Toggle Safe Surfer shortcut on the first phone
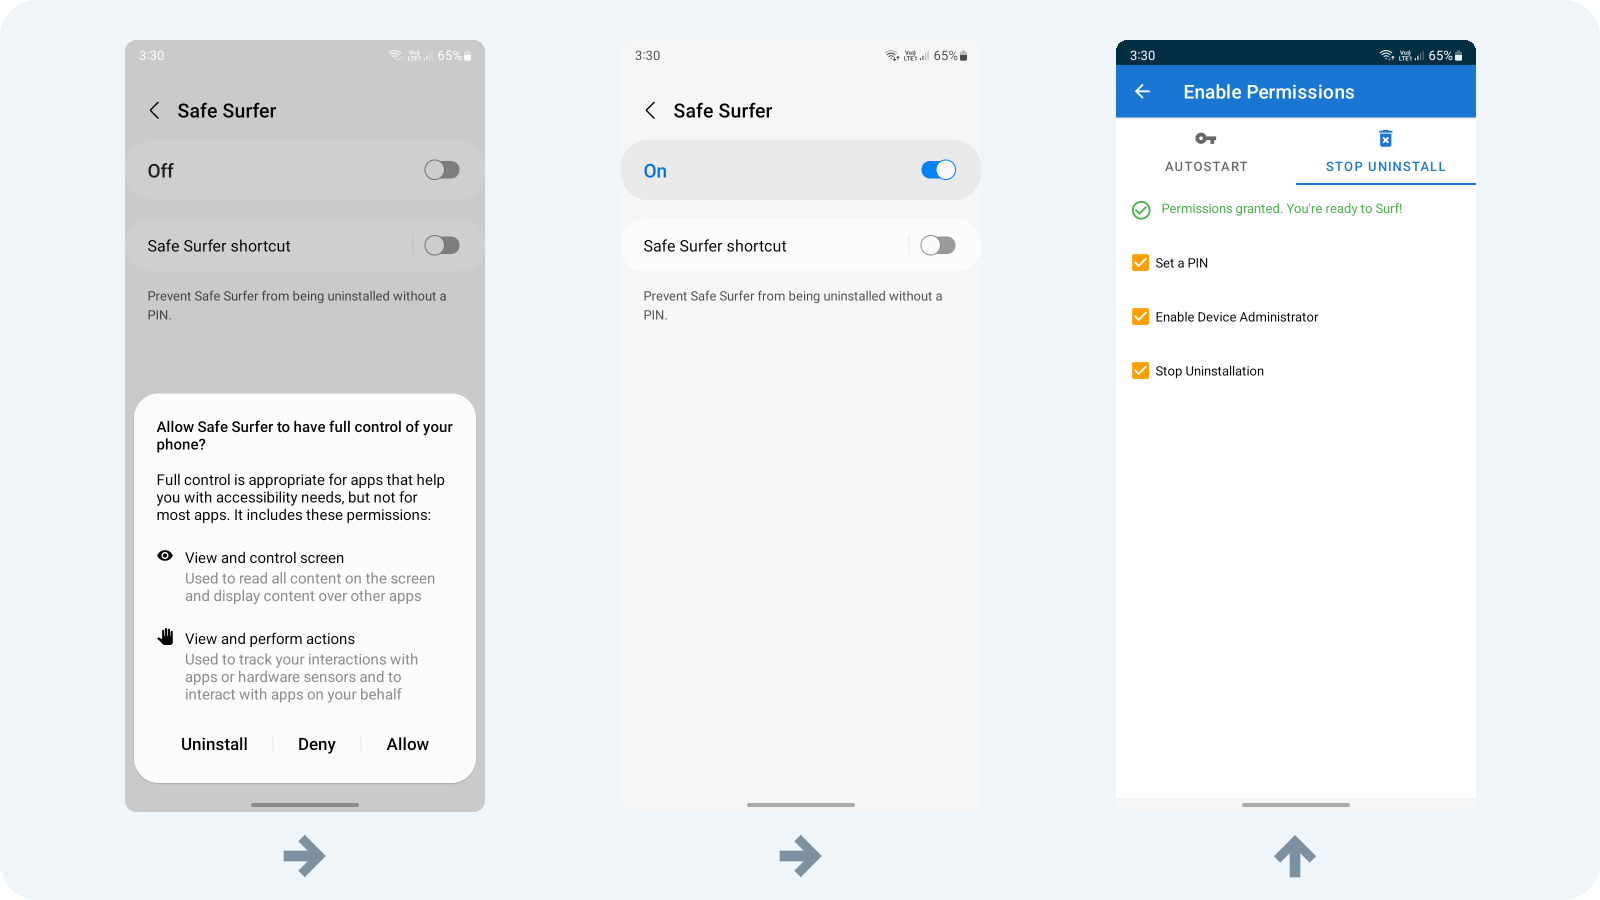The width and height of the screenshot is (1600, 900). (x=442, y=245)
